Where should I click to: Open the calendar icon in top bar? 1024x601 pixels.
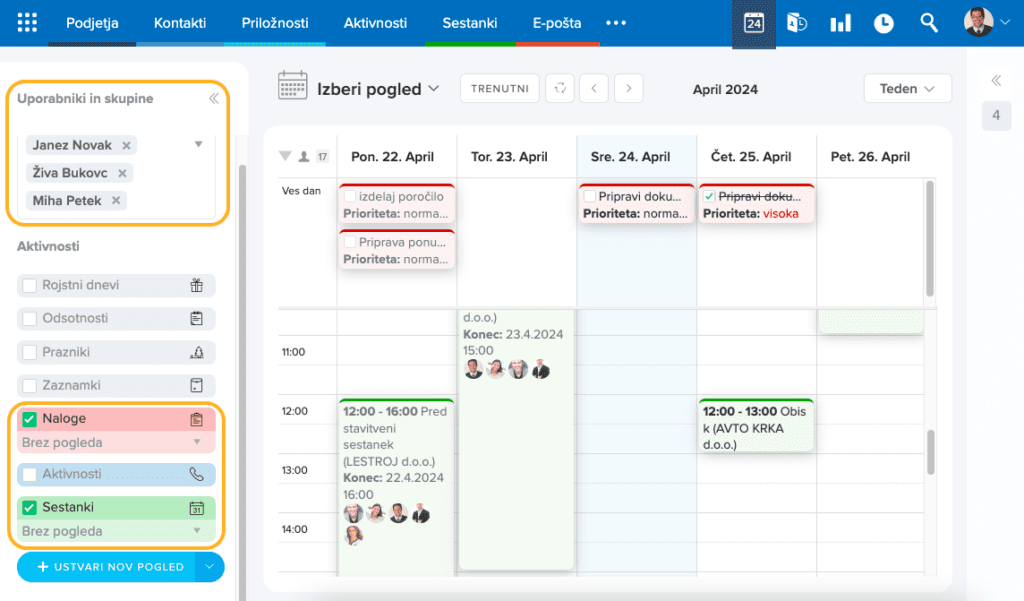754,23
